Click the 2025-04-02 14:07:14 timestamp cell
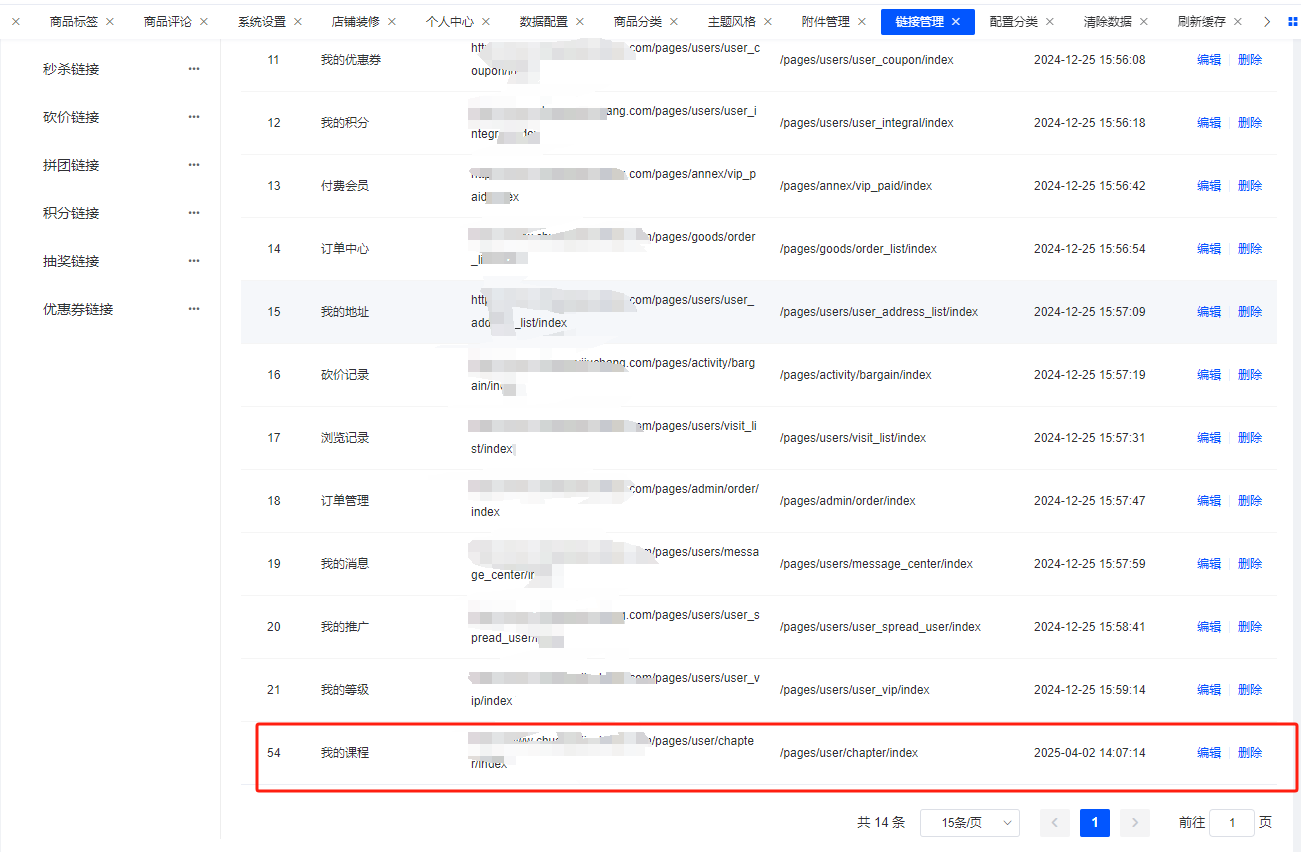 1090,753
